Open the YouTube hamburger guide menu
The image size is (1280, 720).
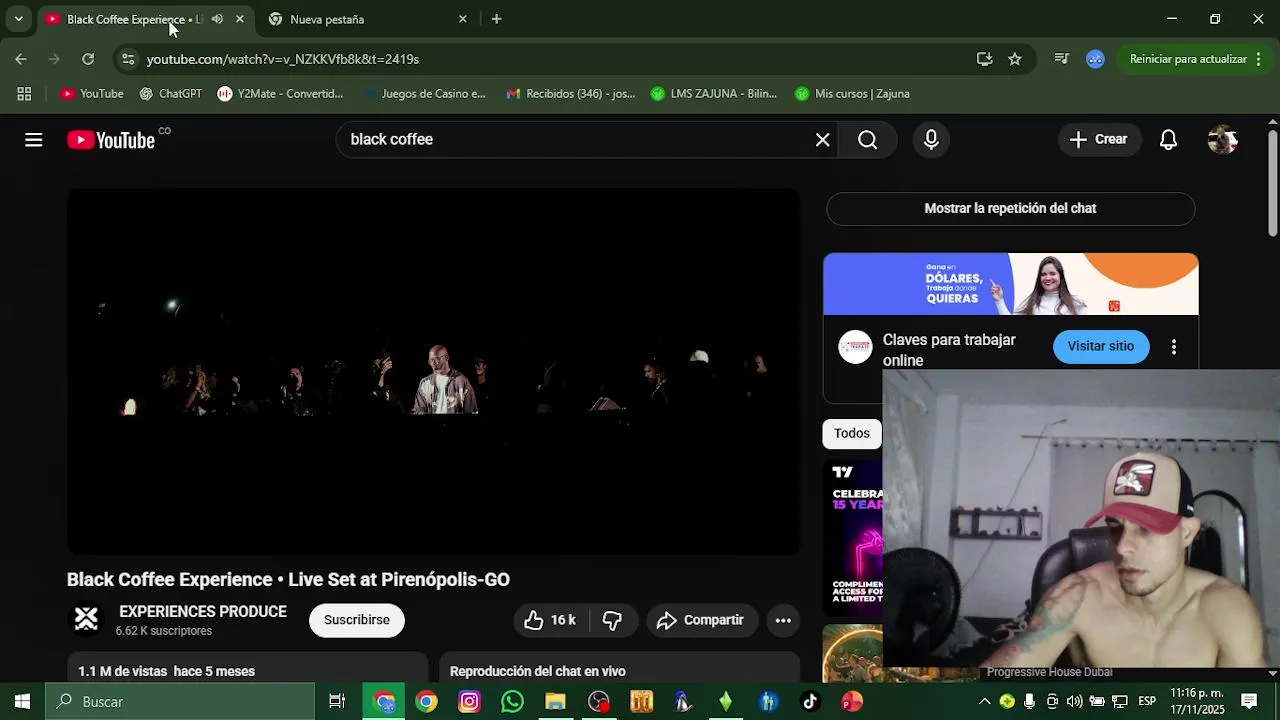pyautogui.click(x=34, y=140)
